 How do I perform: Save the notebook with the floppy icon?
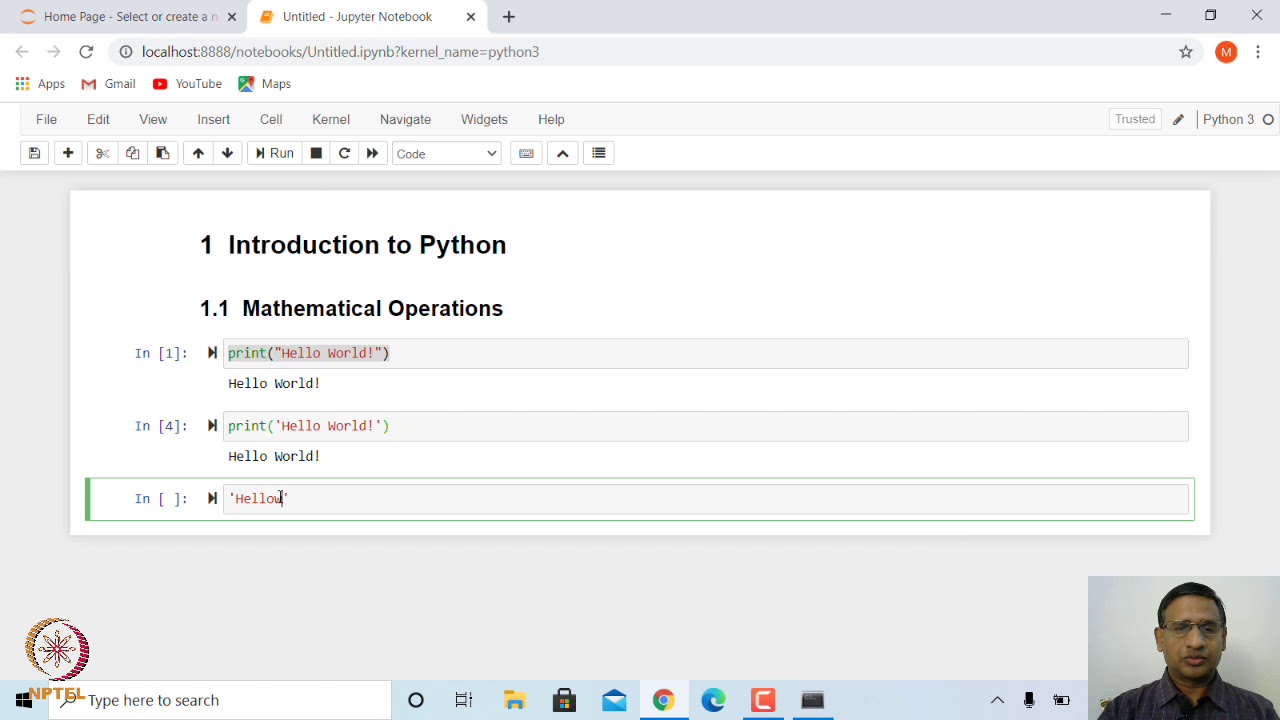click(34, 153)
